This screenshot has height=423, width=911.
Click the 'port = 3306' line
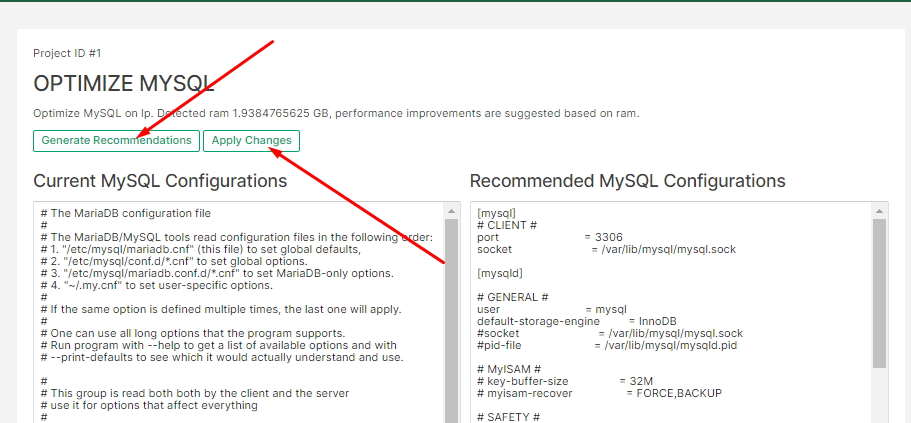tap(550, 238)
